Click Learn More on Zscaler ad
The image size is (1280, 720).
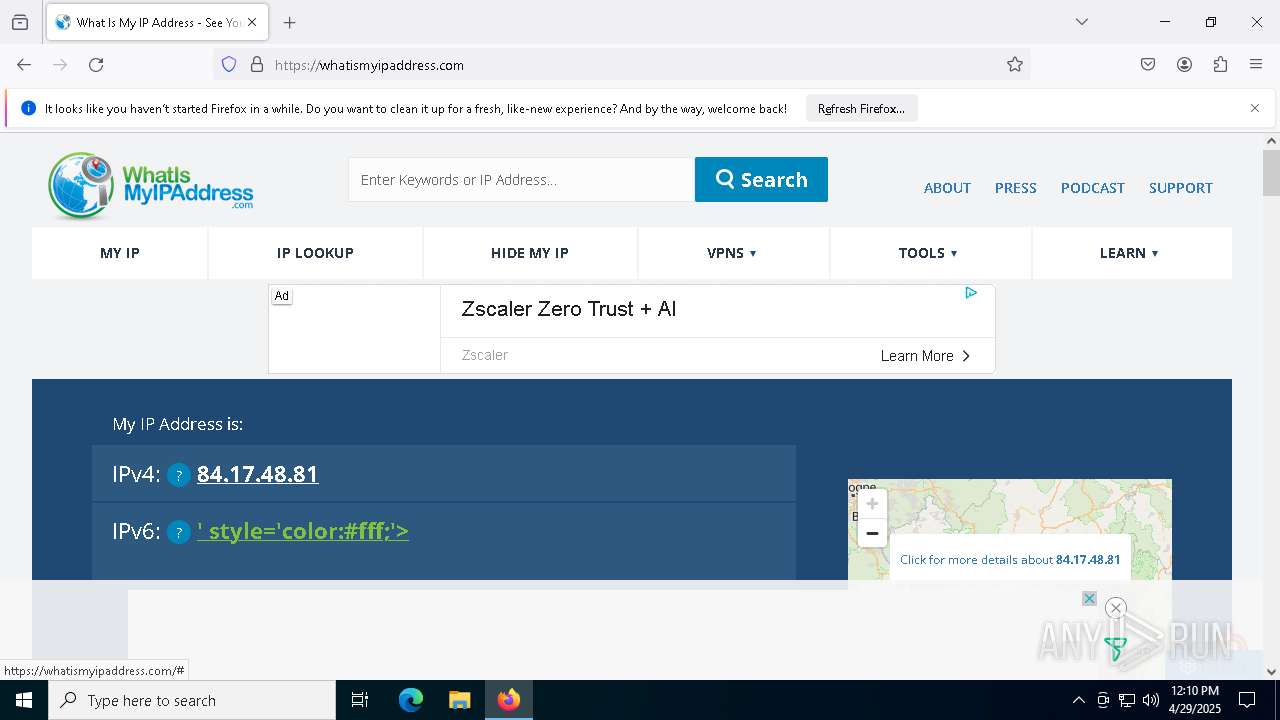(x=925, y=356)
